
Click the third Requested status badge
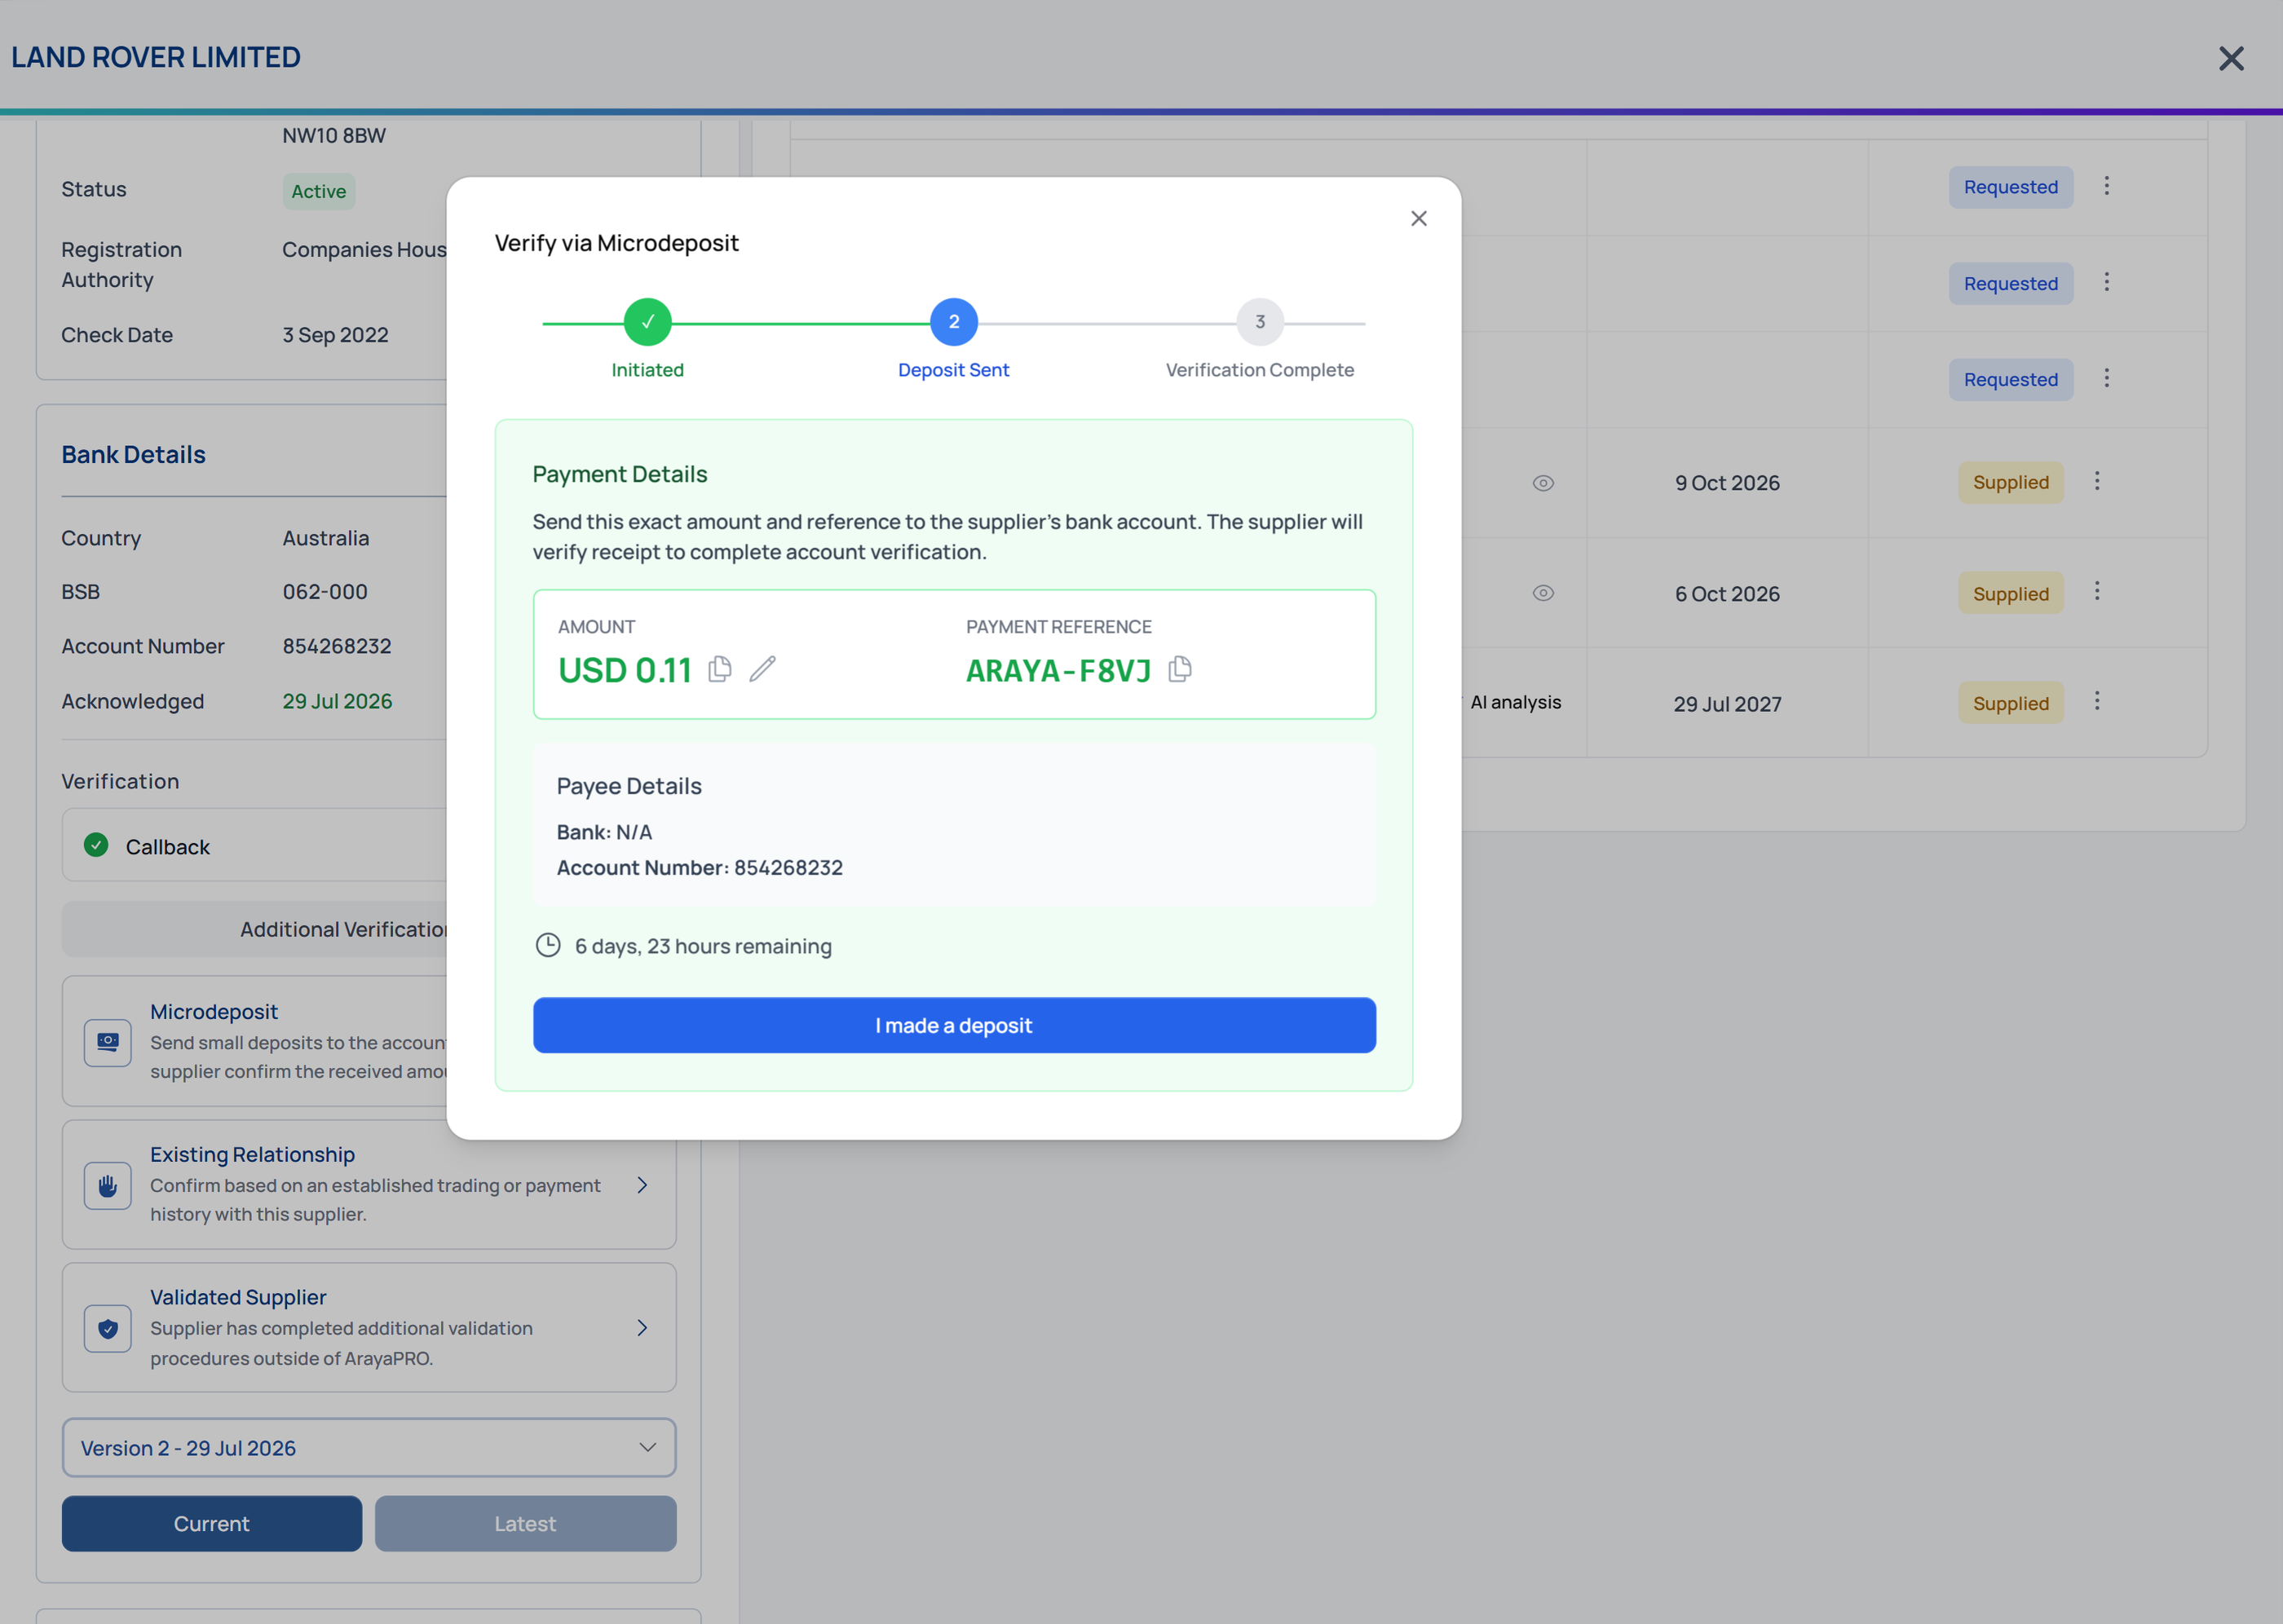tap(2010, 379)
